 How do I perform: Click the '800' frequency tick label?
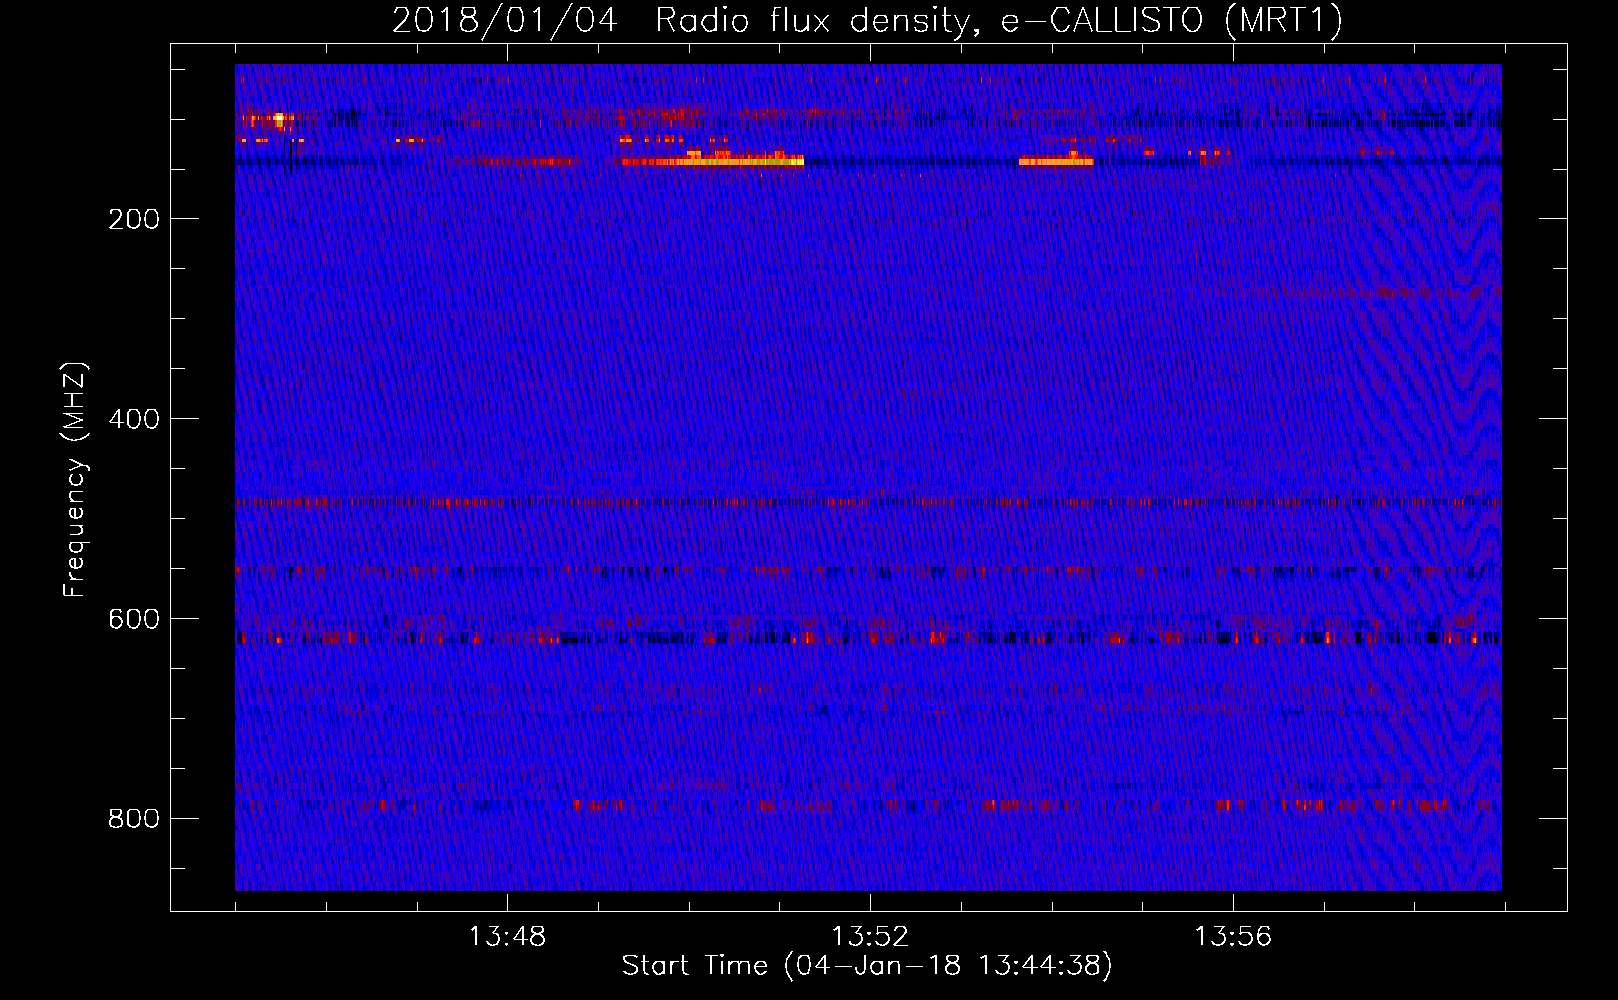click(134, 819)
